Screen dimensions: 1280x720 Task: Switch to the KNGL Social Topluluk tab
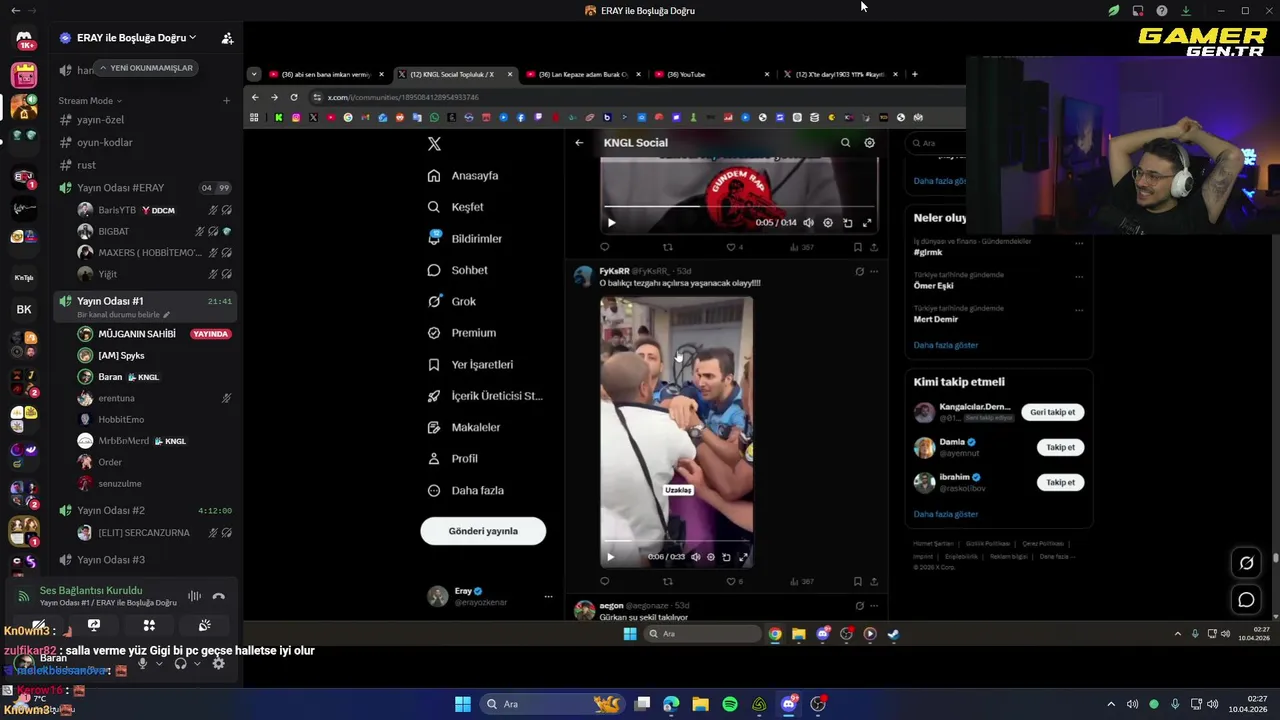tap(455, 74)
